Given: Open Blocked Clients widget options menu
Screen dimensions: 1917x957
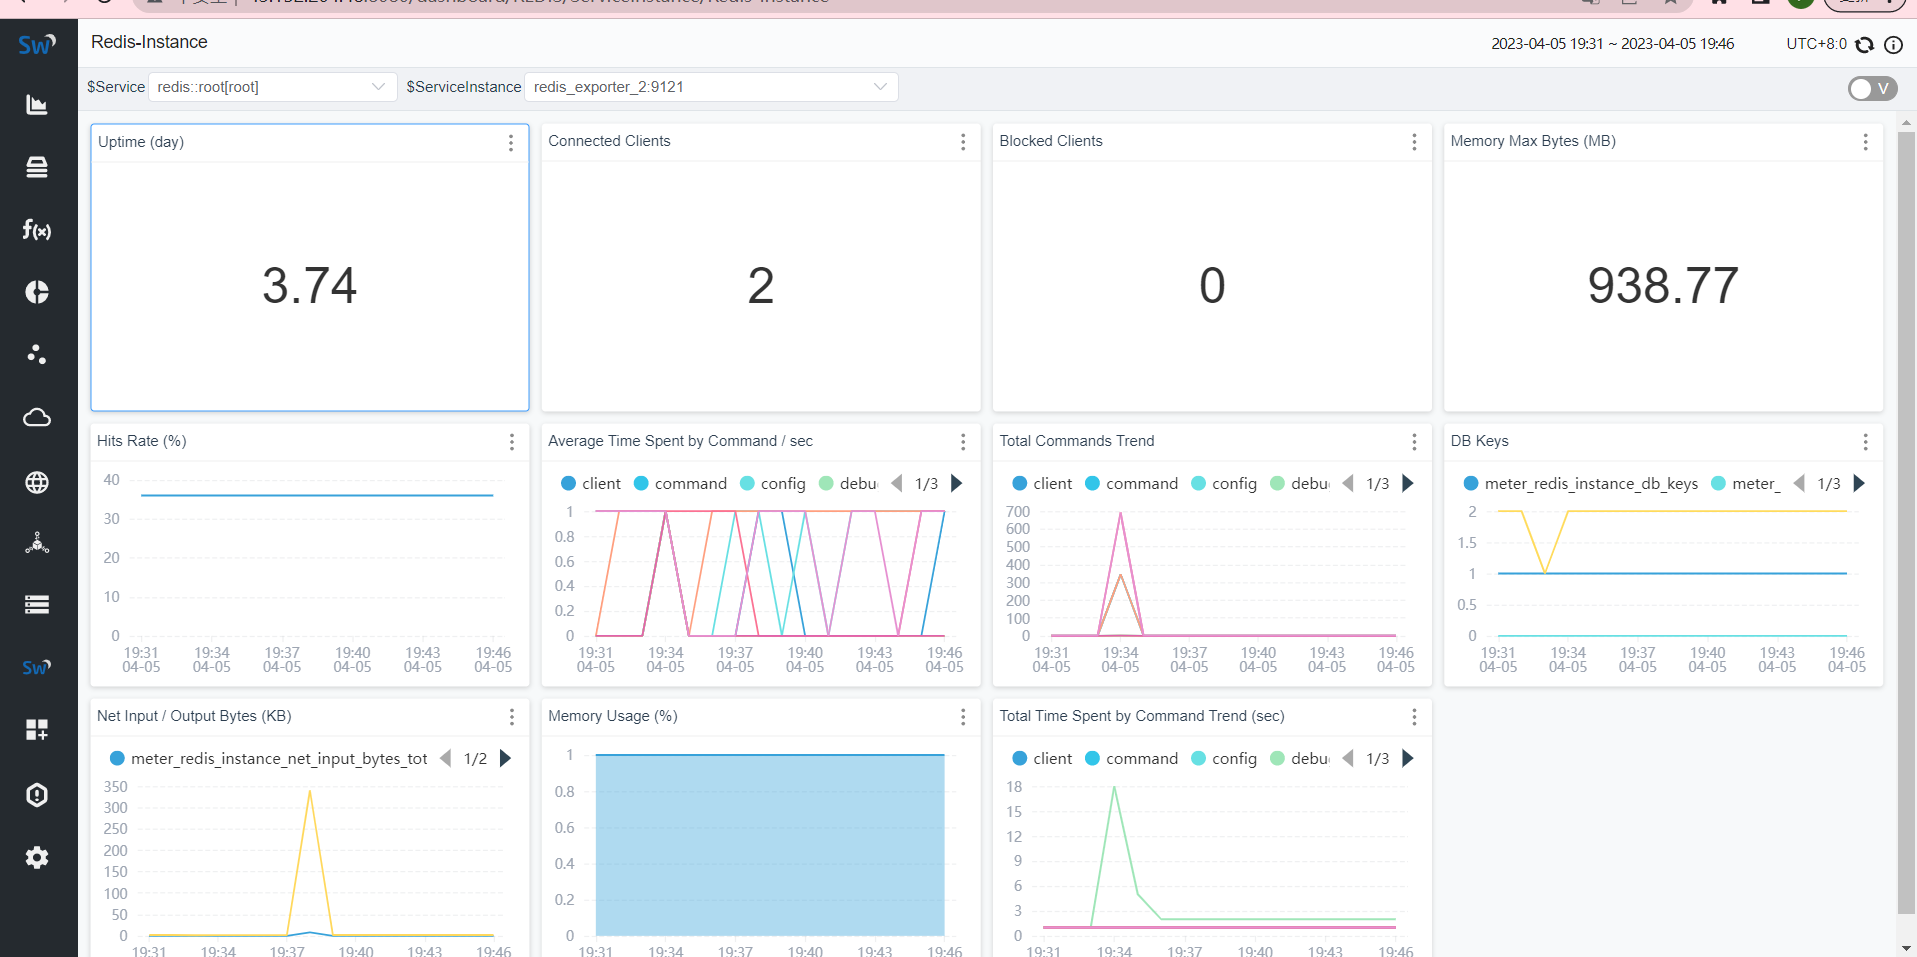Looking at the screenshot, I should coord(1414,142).
